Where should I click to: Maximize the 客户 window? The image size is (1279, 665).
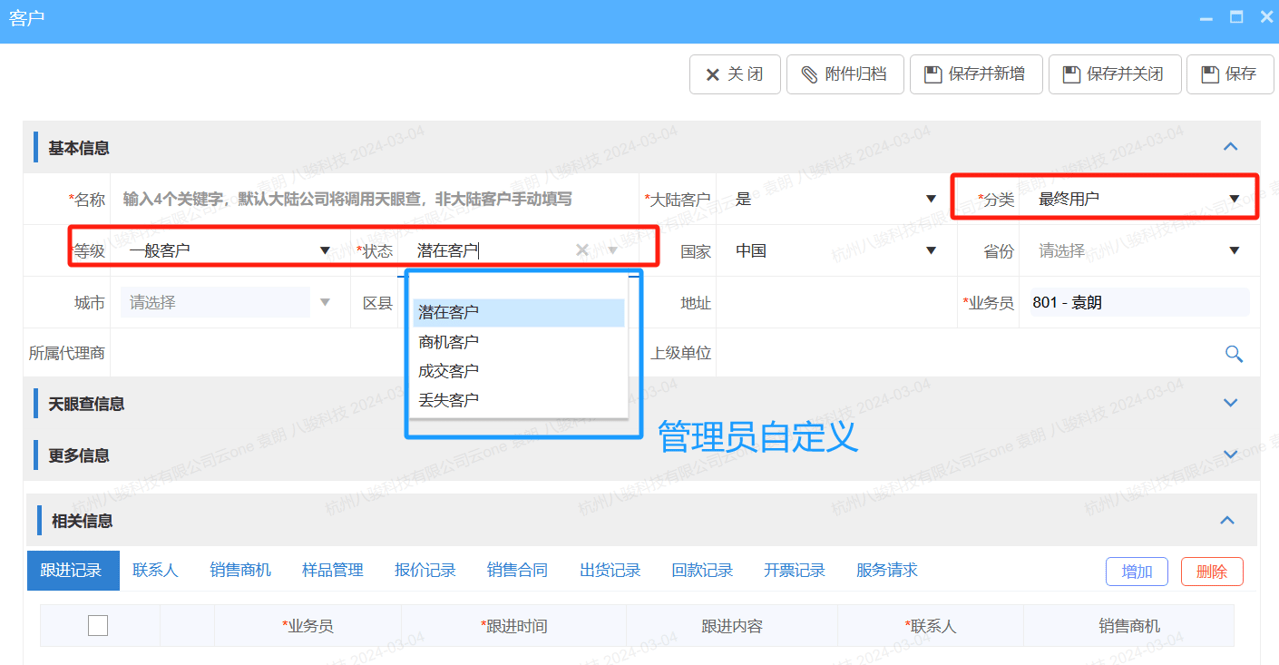pyautogui.click(x=1236, y=17)
